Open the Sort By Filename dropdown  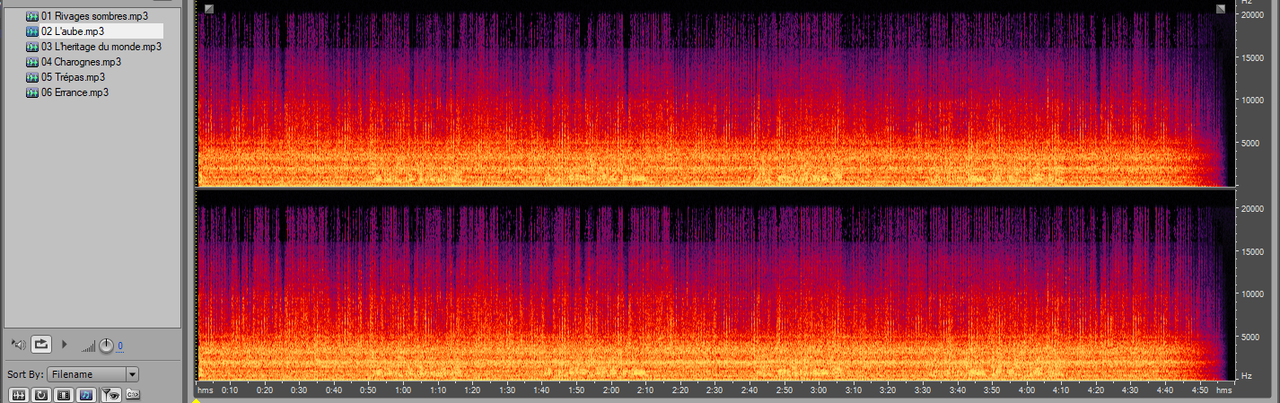(93, 374)
